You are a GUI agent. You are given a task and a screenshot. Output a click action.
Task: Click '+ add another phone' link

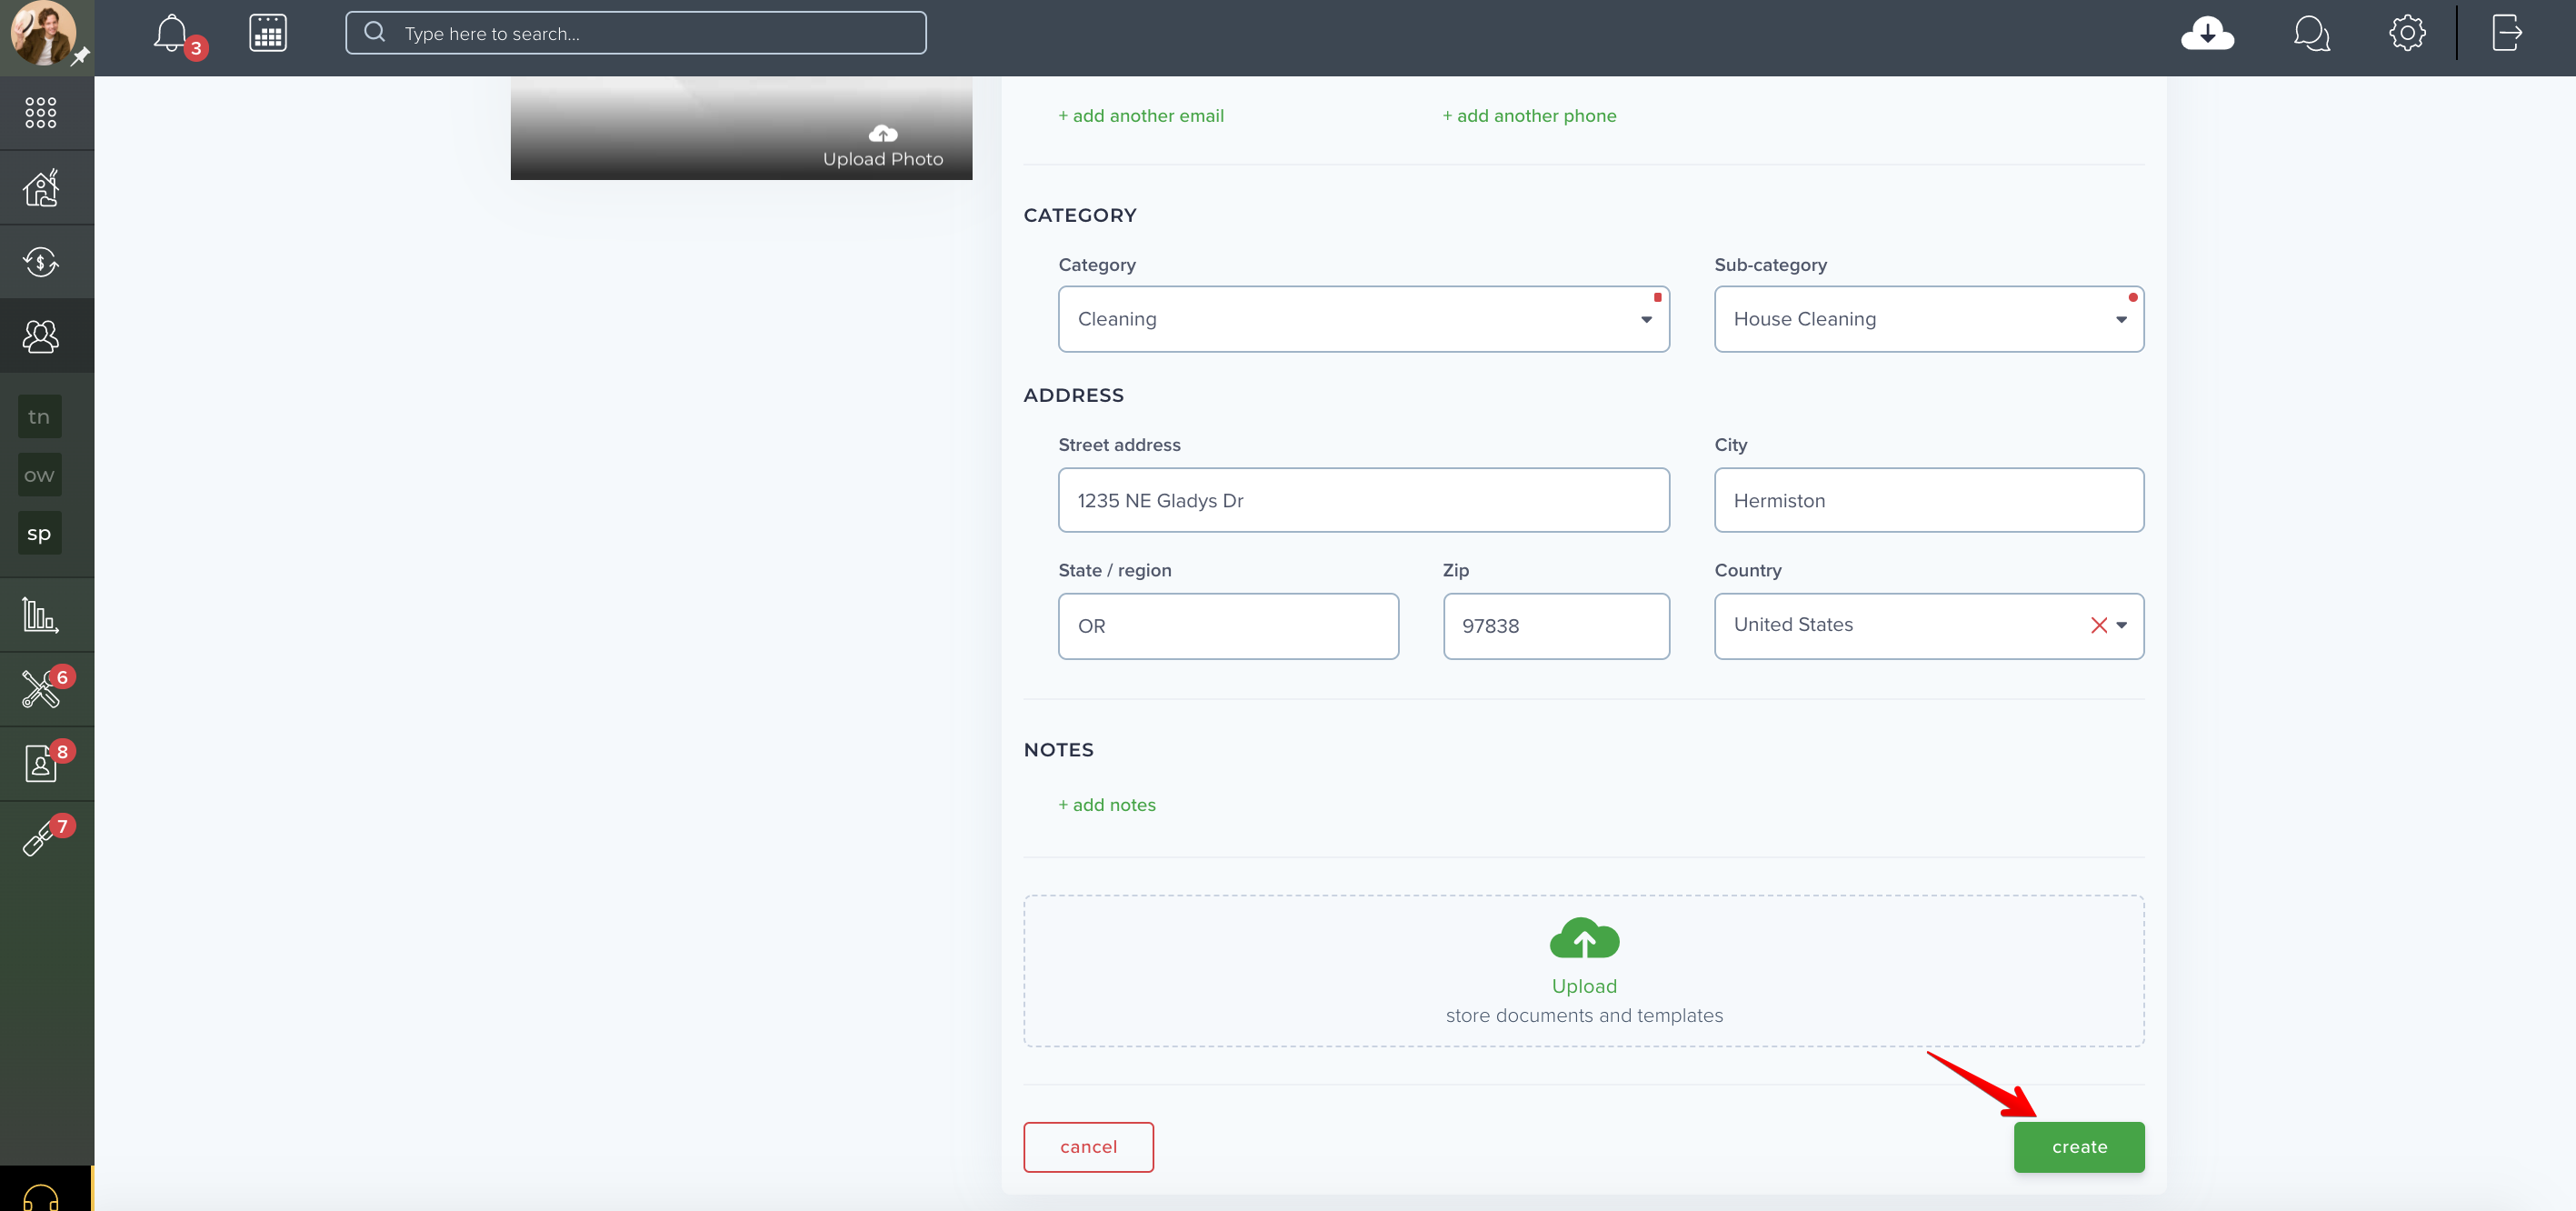[1529, 116]
